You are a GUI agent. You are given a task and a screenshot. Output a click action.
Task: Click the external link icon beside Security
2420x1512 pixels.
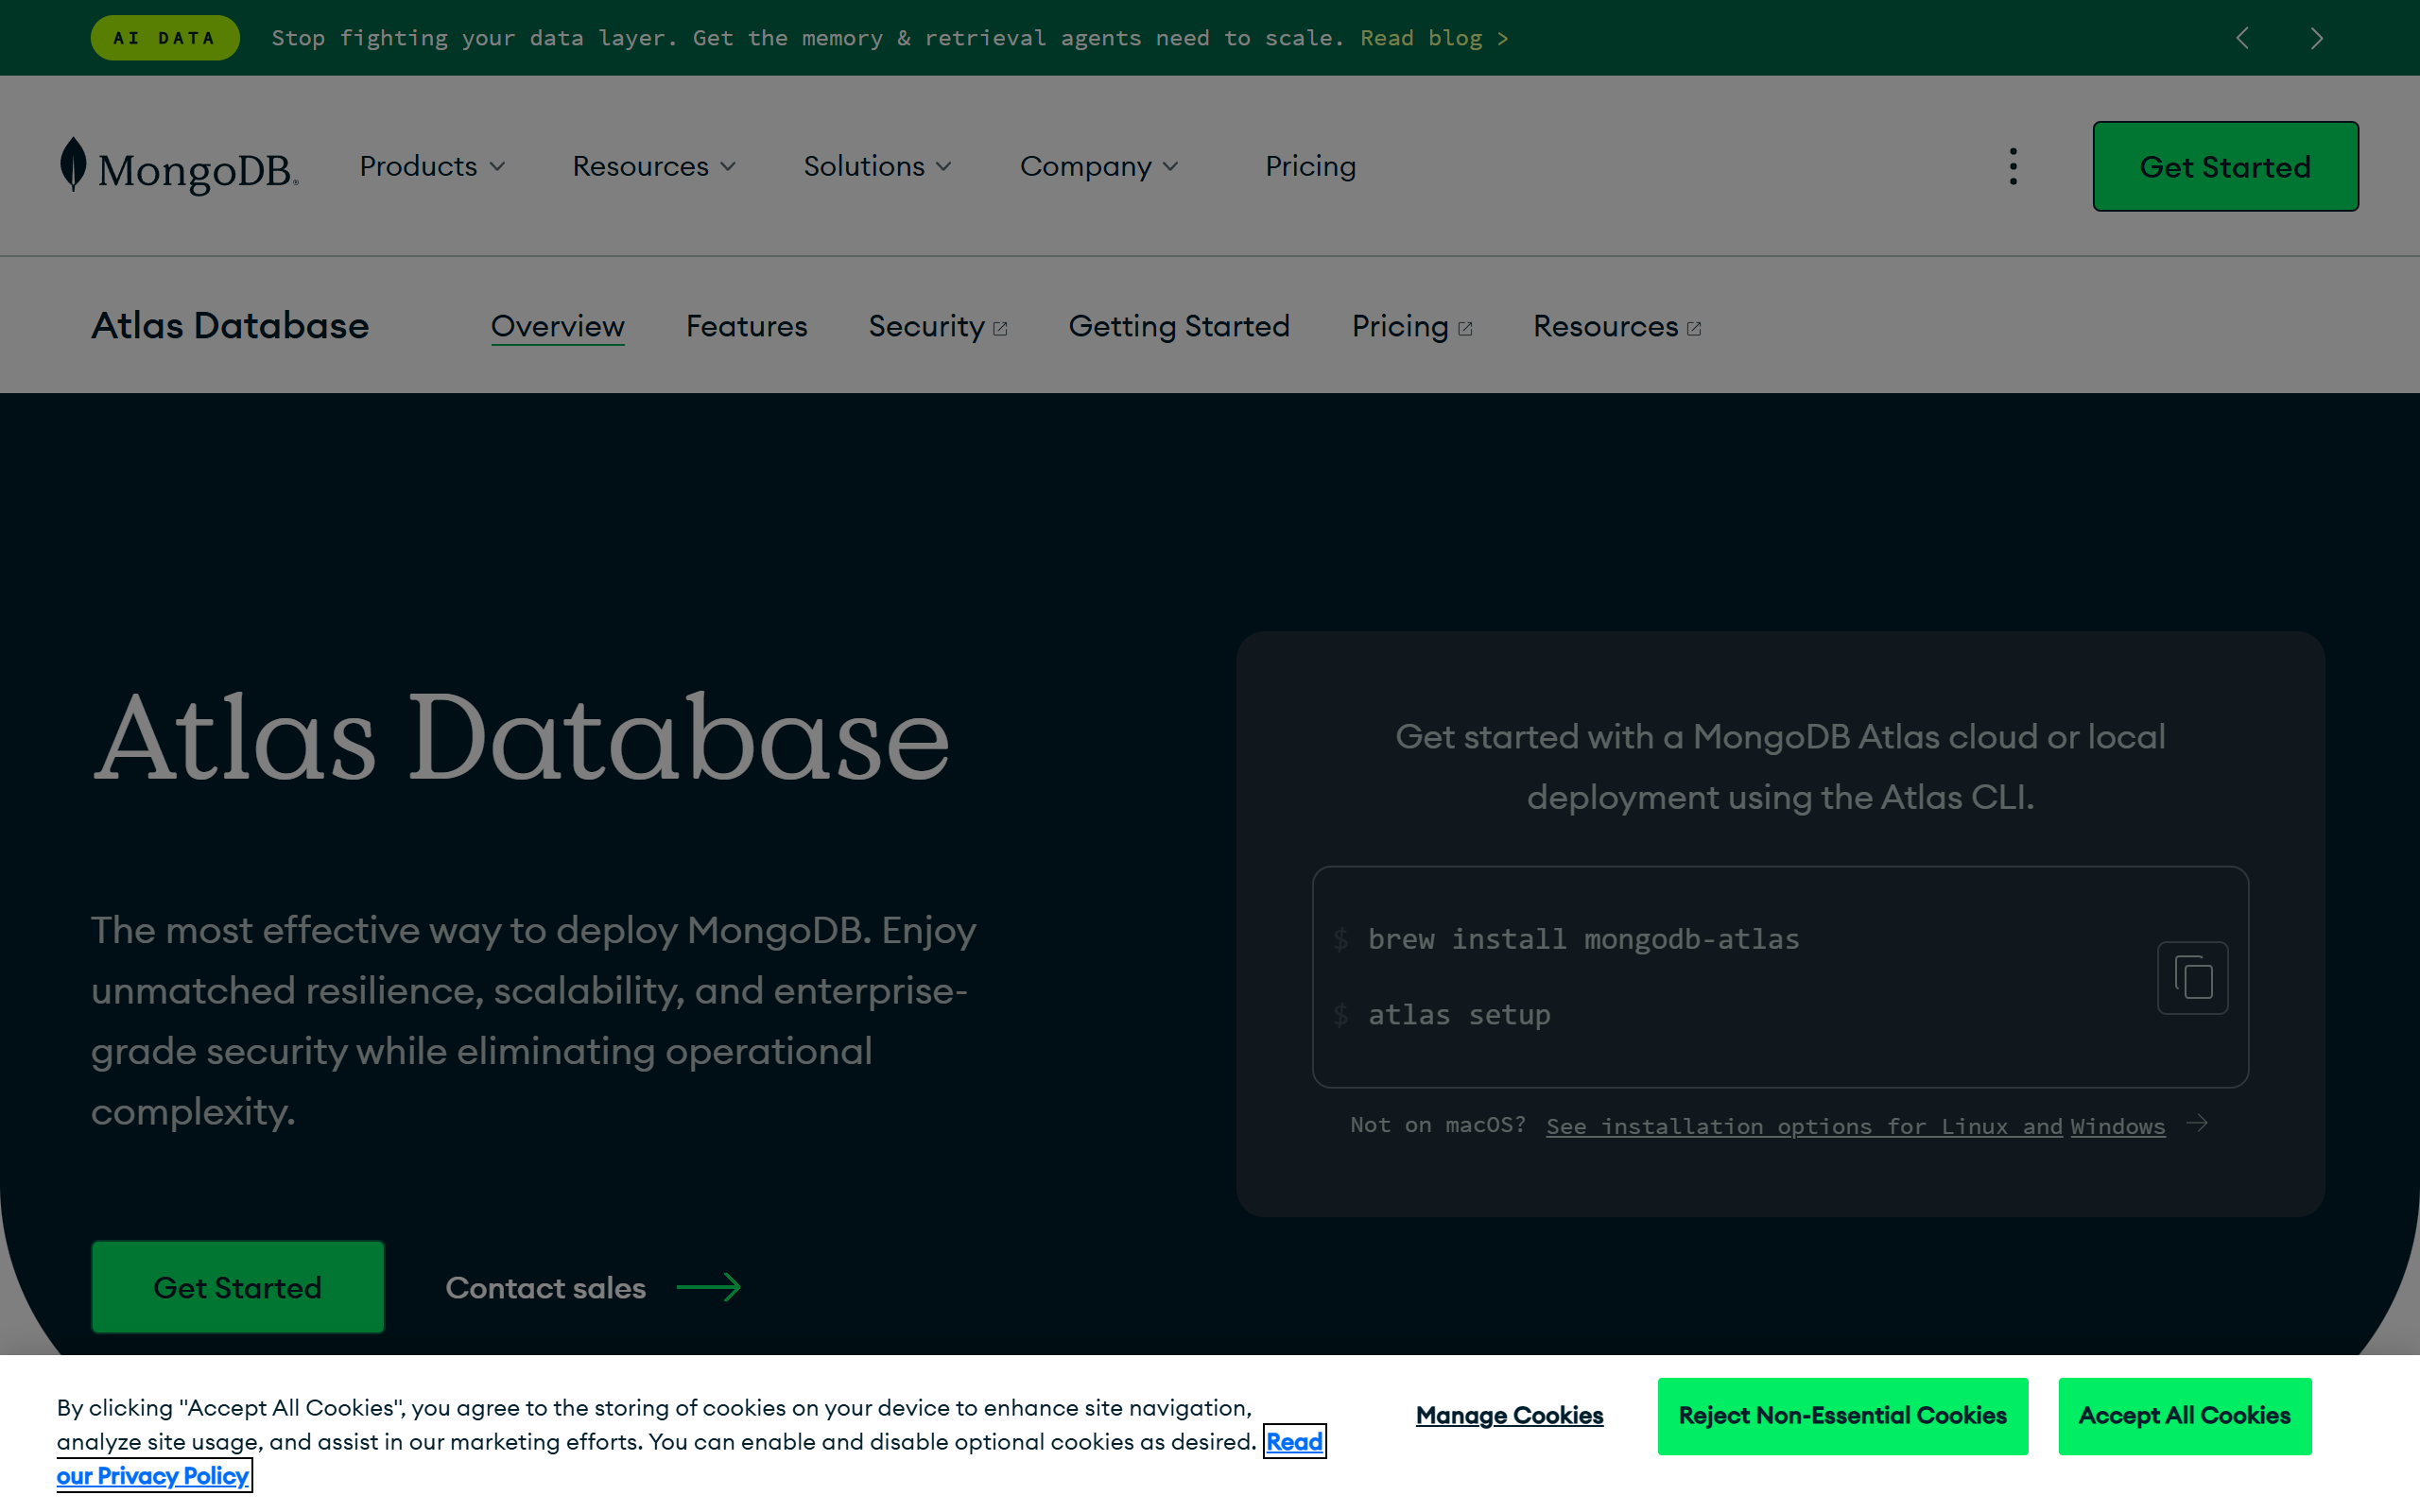pos(1000,329)
